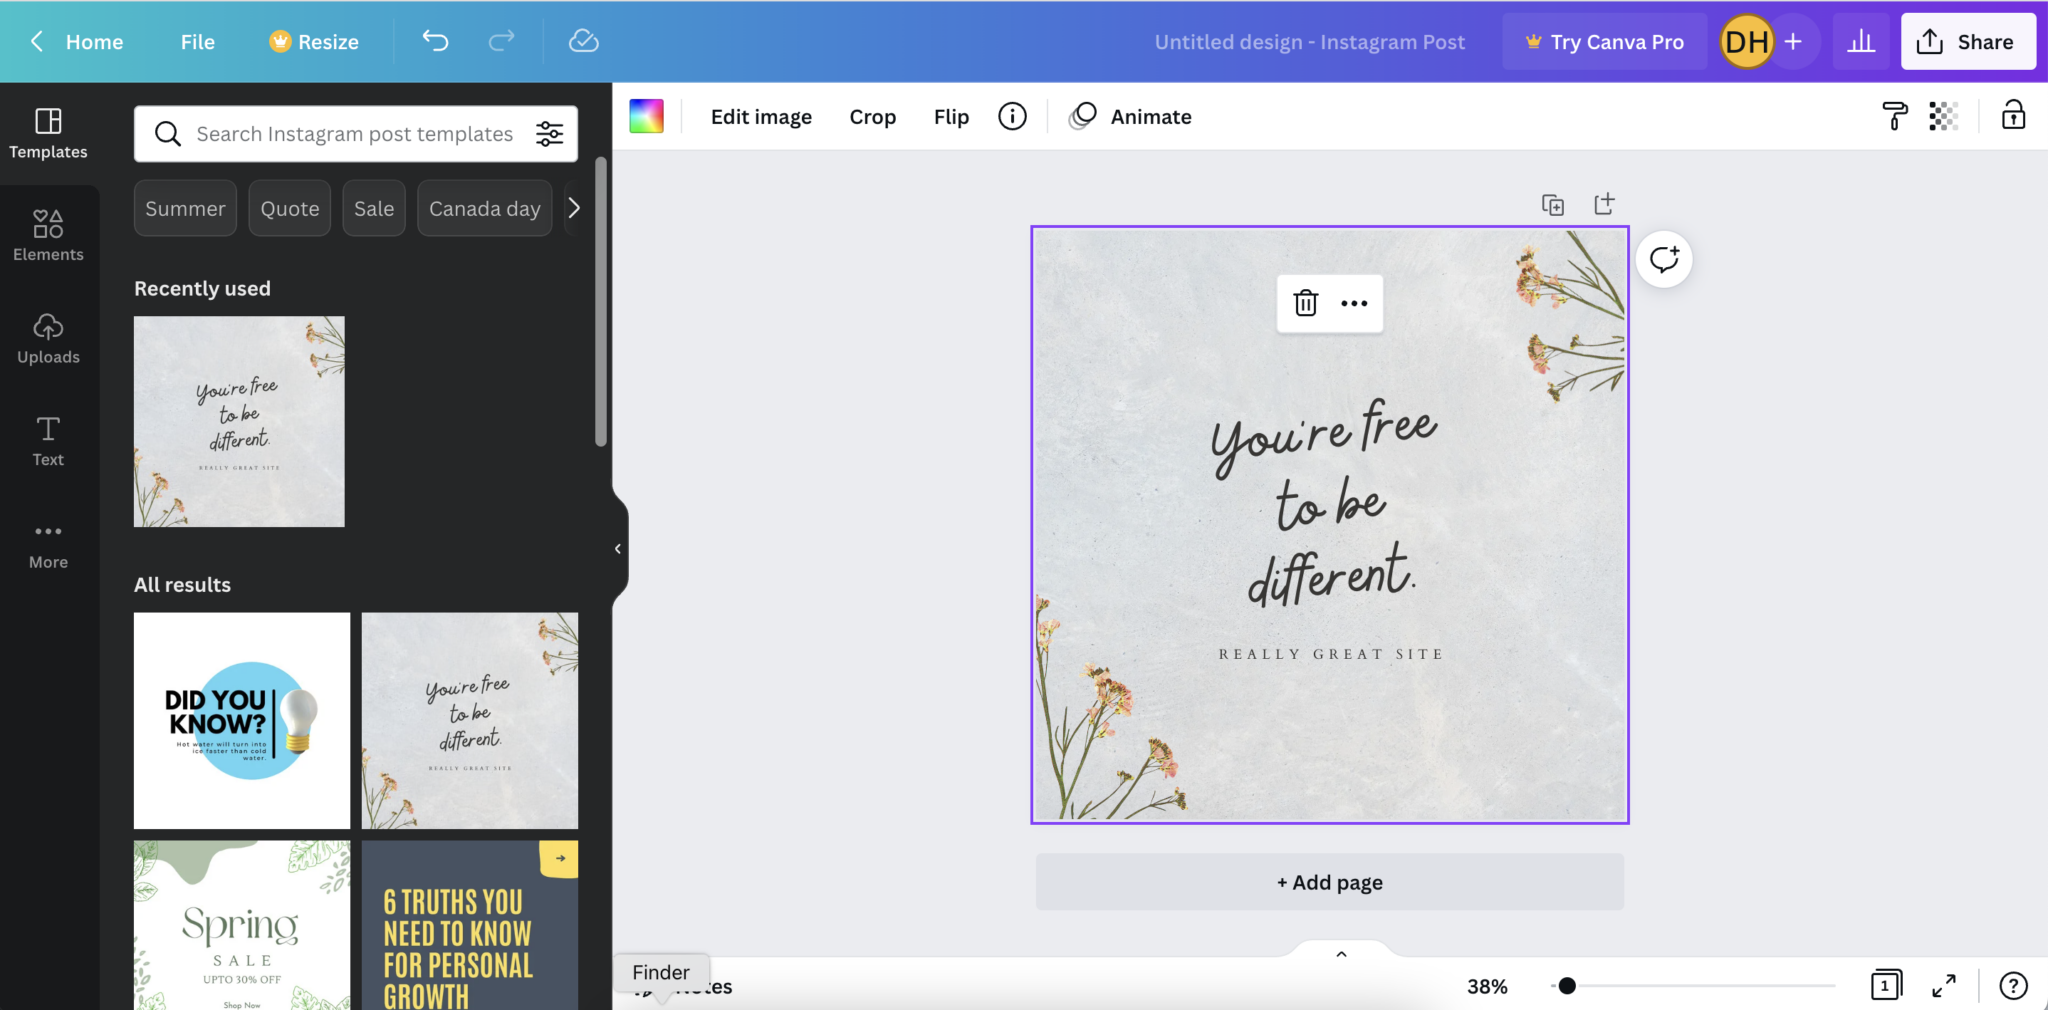Click Try Canva Pro button
This screenshot has width=2048, height=1010.
tap(1604, 42)
